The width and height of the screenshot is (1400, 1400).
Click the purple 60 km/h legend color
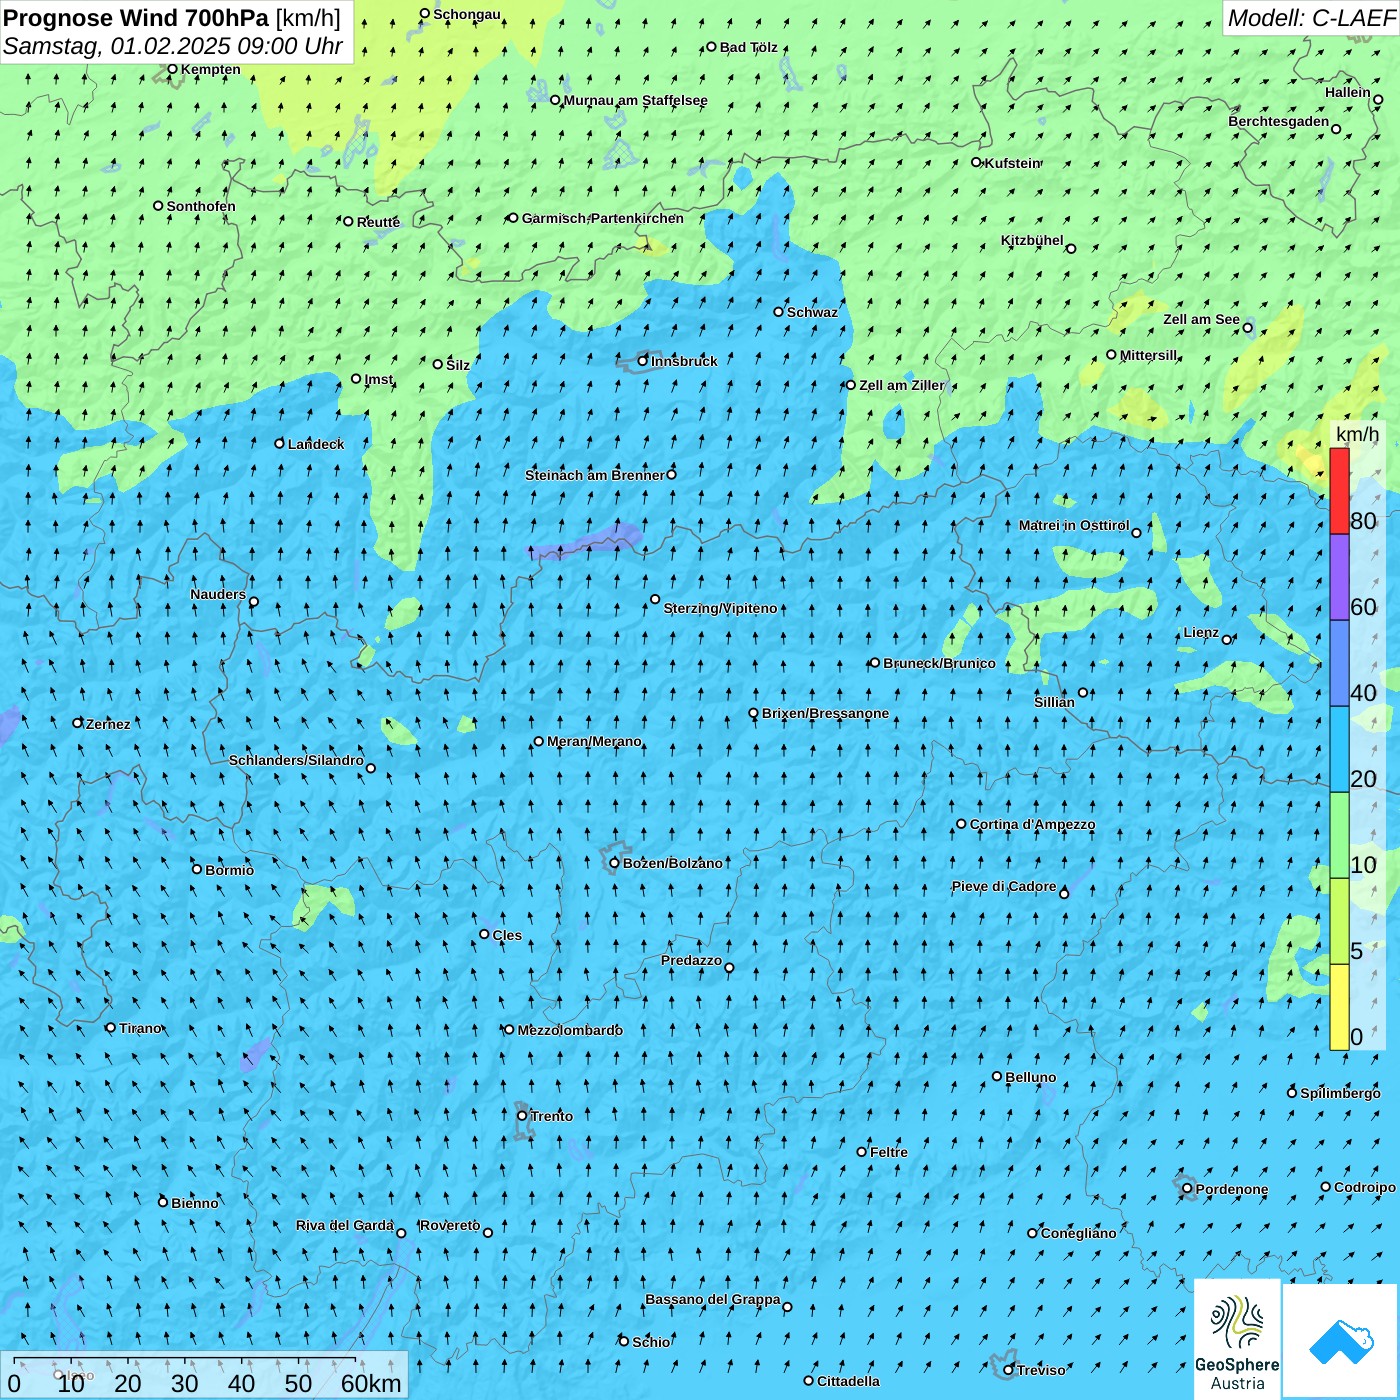[1339, 577]
